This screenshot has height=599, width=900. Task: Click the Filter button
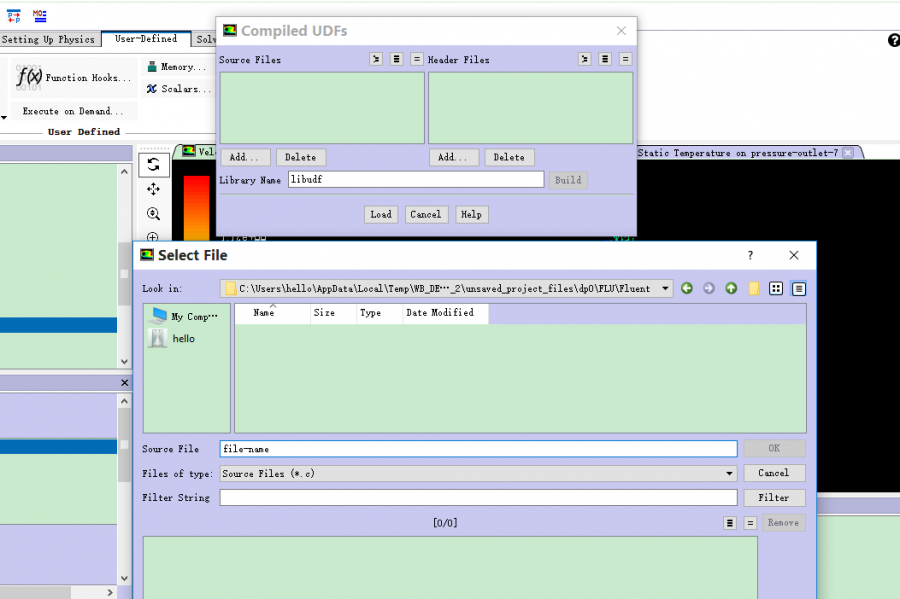[774, 497]
